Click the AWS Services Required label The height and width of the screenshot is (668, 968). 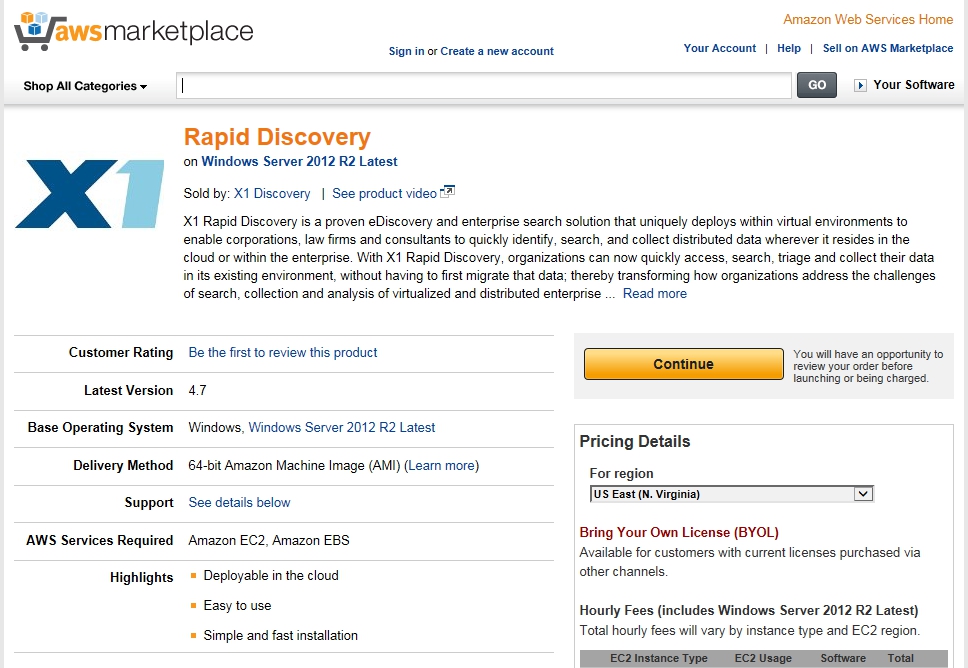(x=99, y=540)
